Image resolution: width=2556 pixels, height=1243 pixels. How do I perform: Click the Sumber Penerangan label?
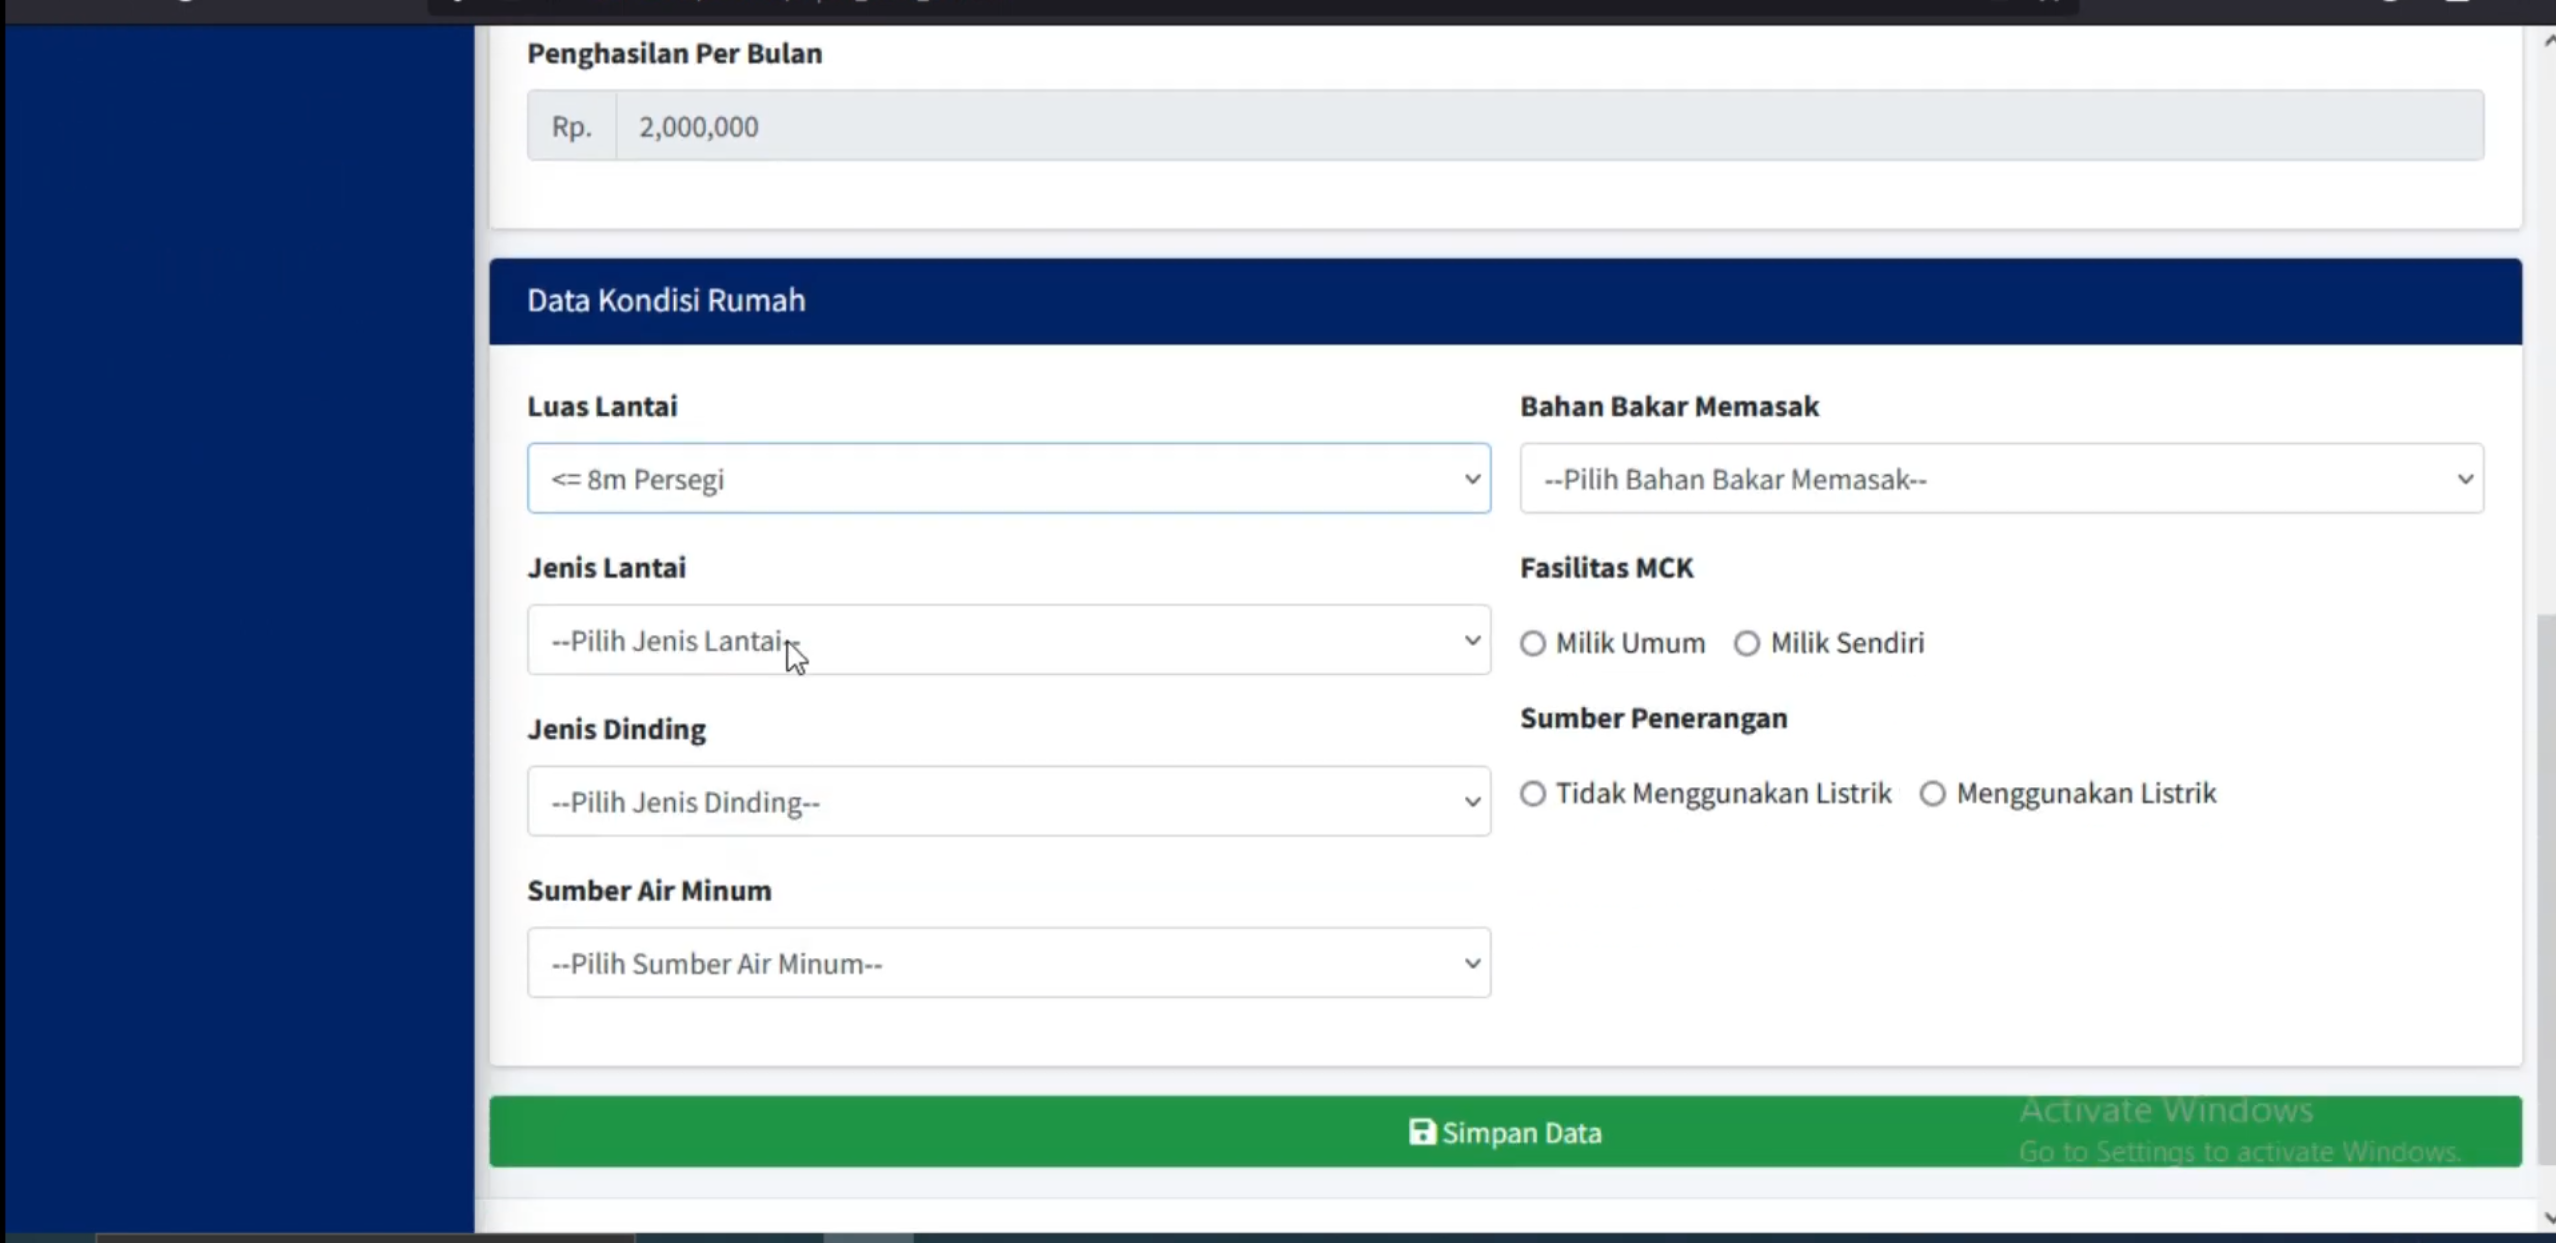[1653, 718]
